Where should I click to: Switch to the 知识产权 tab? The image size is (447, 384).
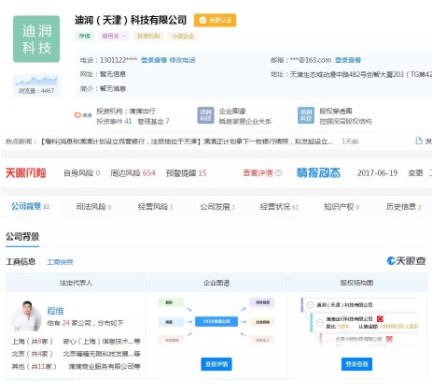tap(341, 207)
